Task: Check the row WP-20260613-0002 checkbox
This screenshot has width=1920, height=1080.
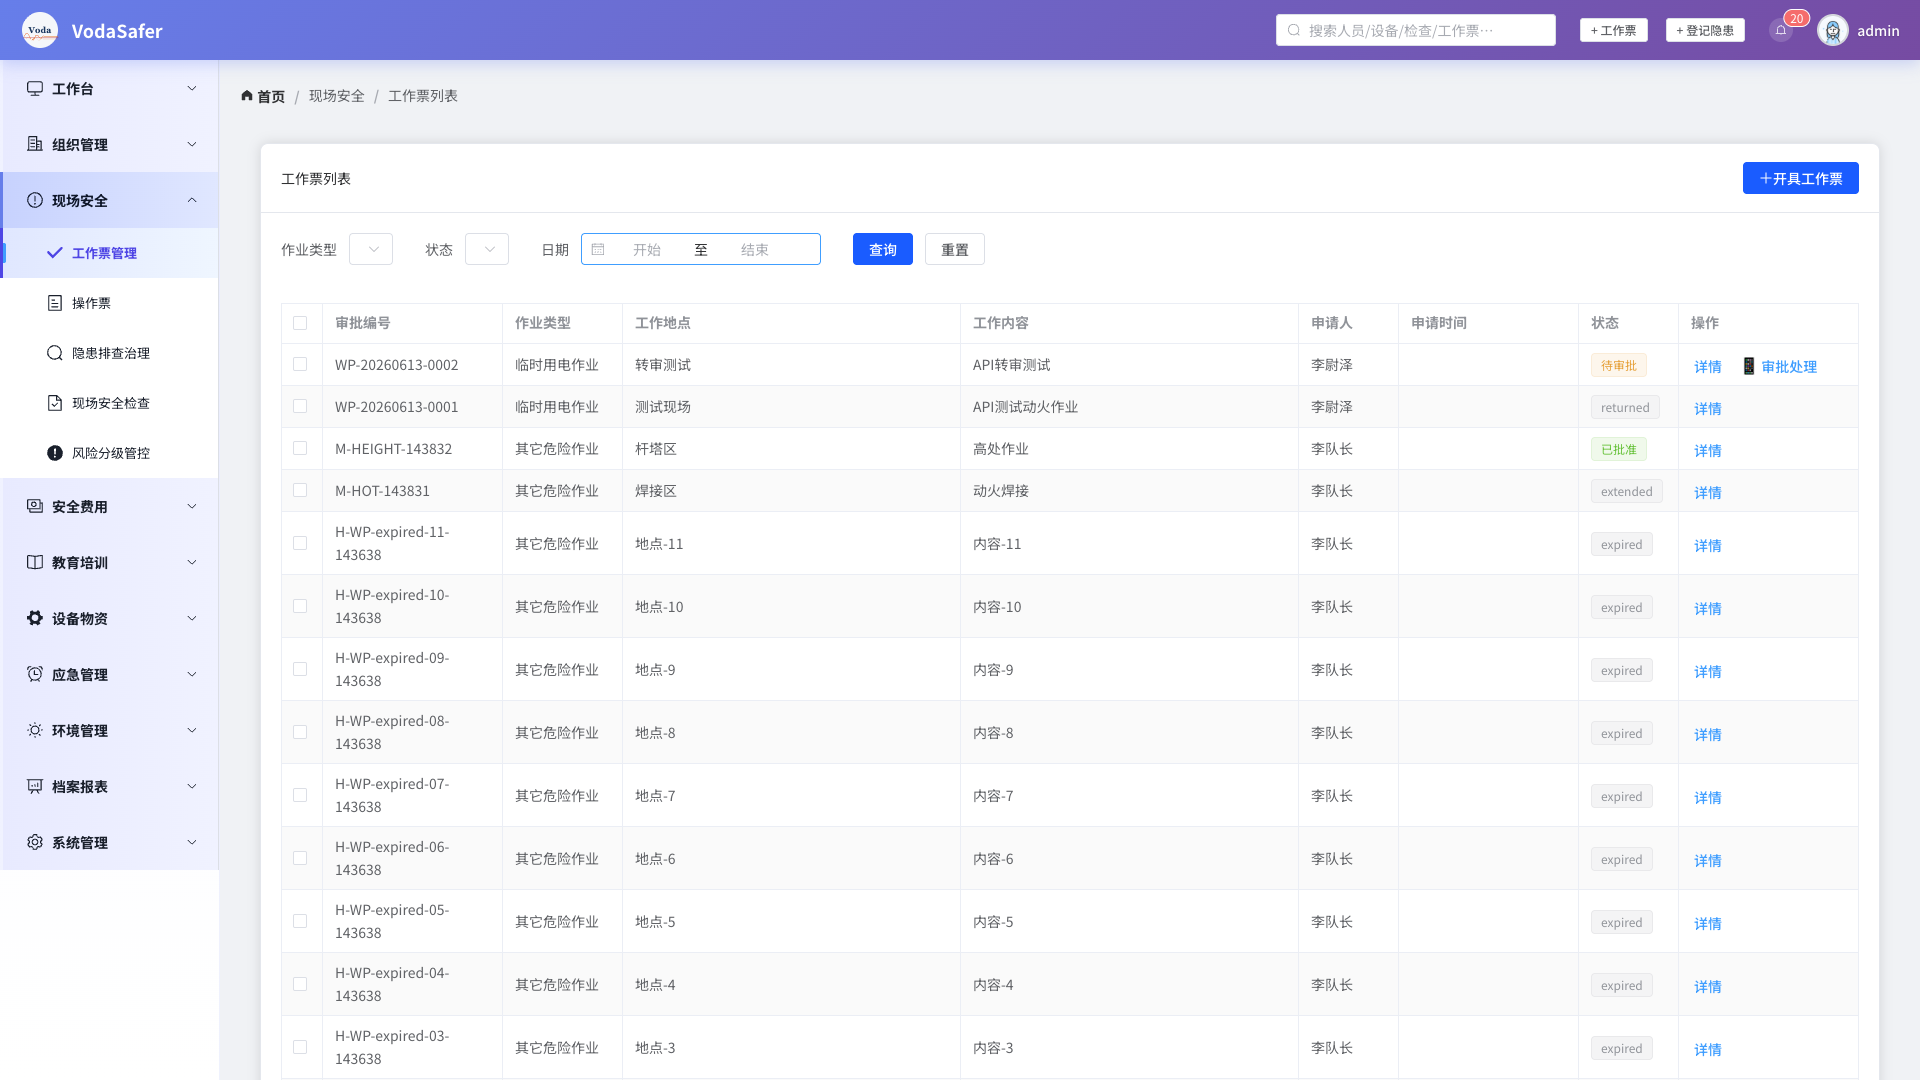Action: tap(300, 365)
